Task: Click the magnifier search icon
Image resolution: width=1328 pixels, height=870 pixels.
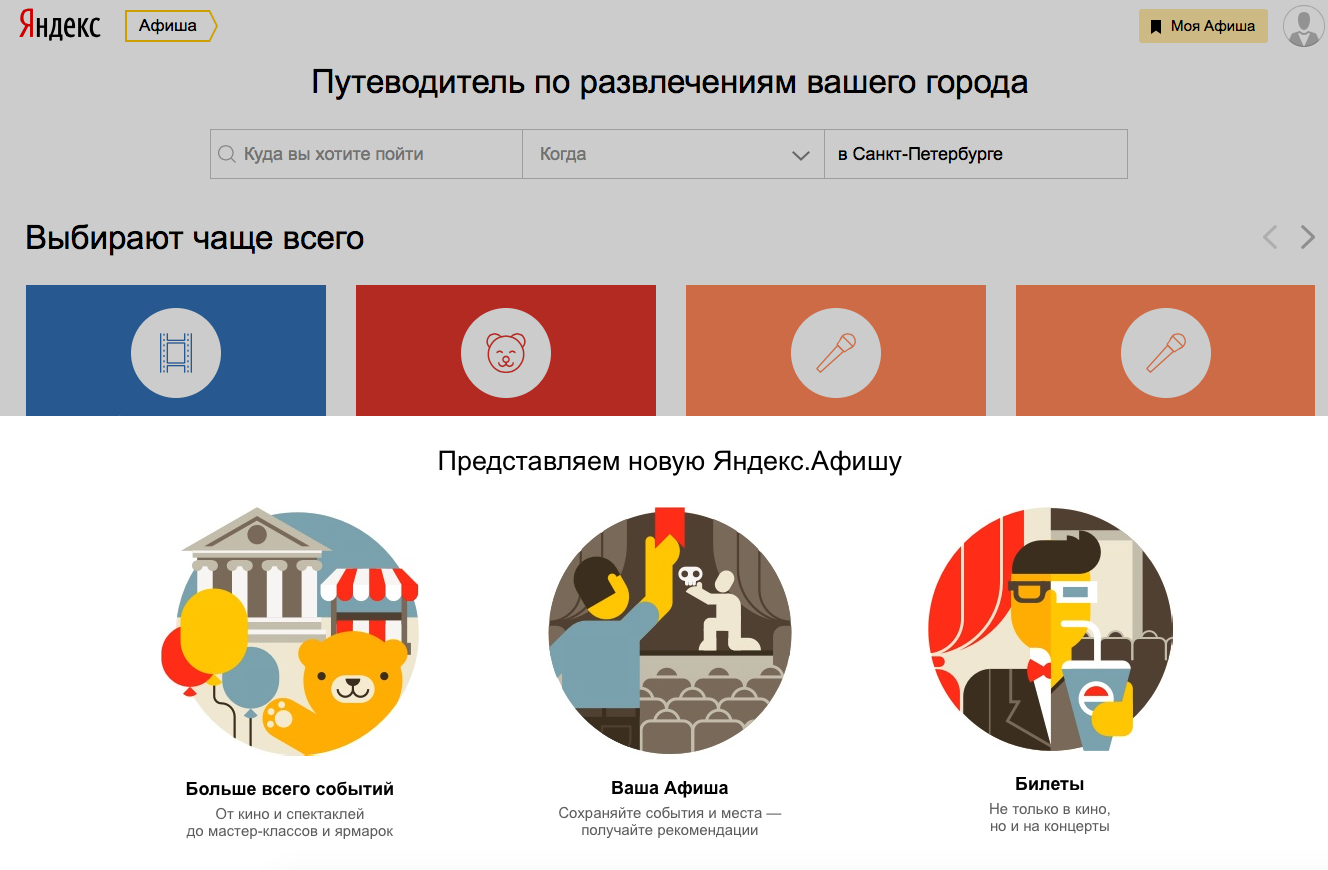Action: (227, 154)
